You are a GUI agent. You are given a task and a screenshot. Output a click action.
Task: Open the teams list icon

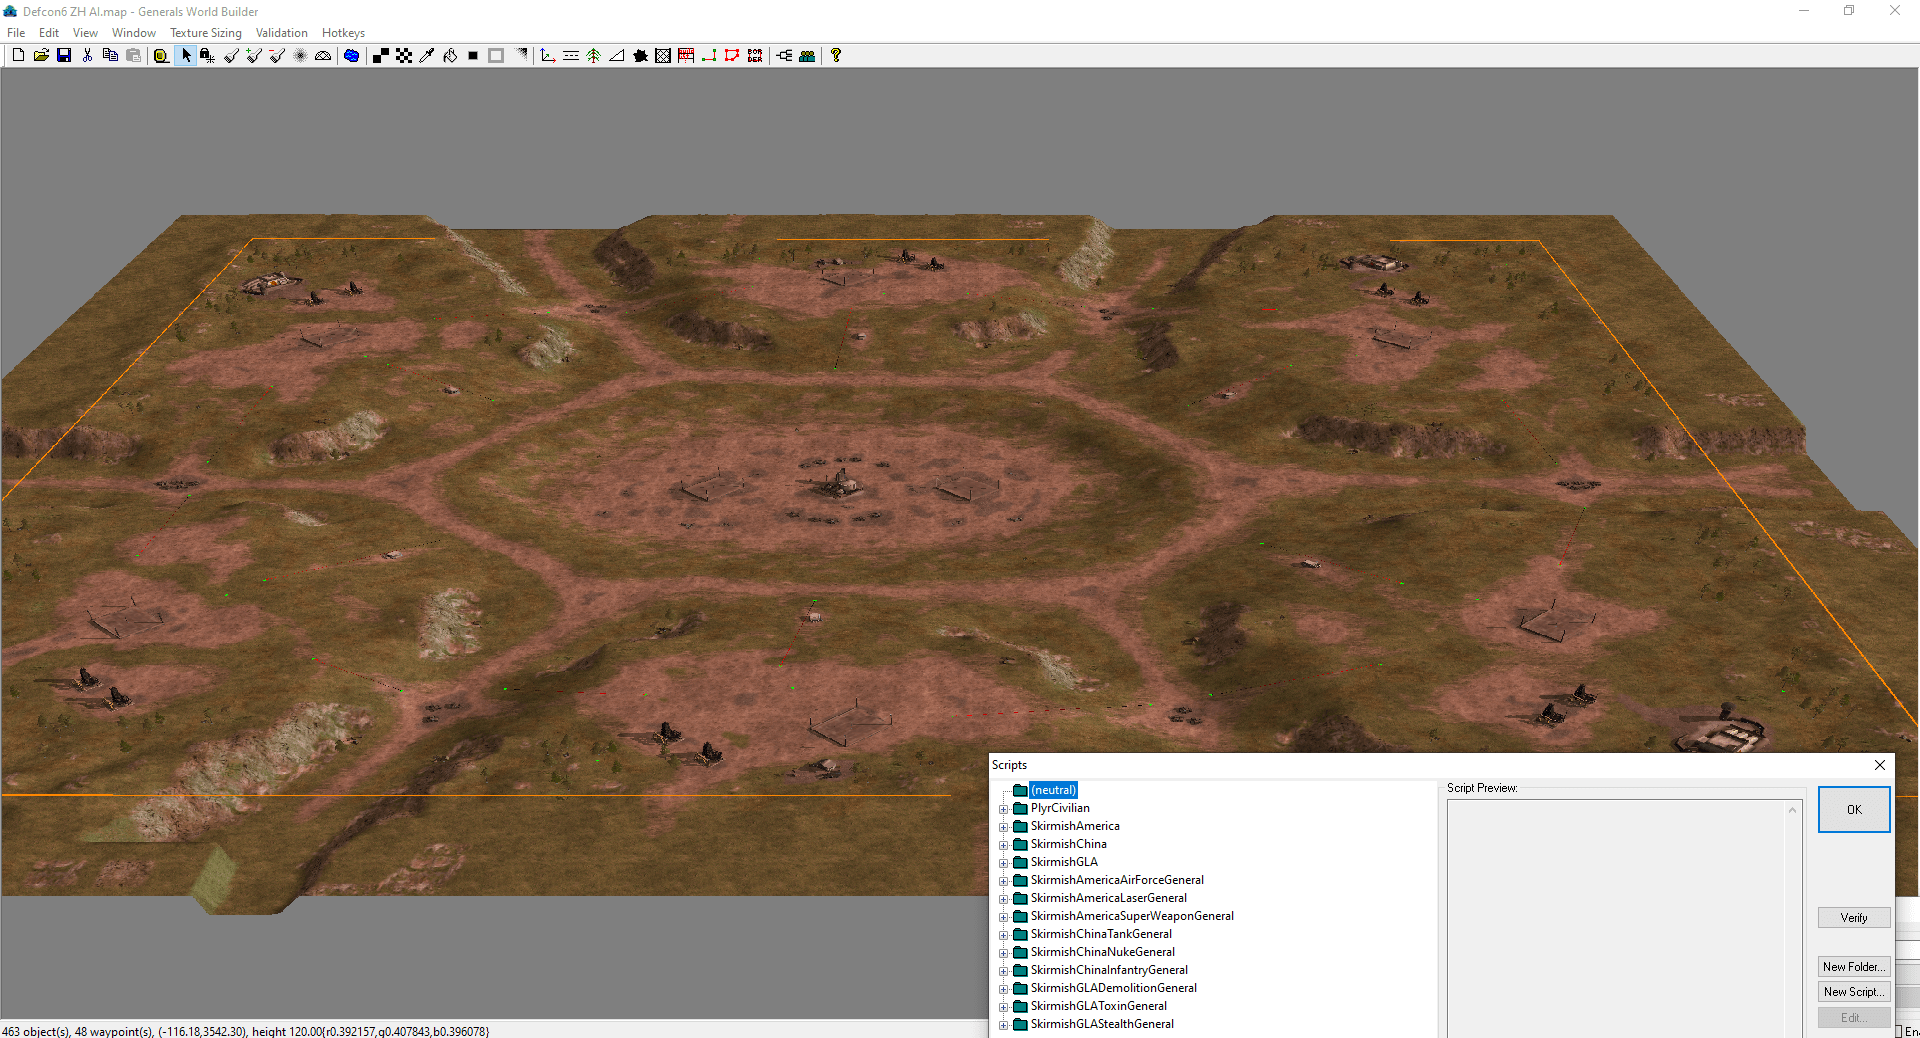tap(807, 56)
